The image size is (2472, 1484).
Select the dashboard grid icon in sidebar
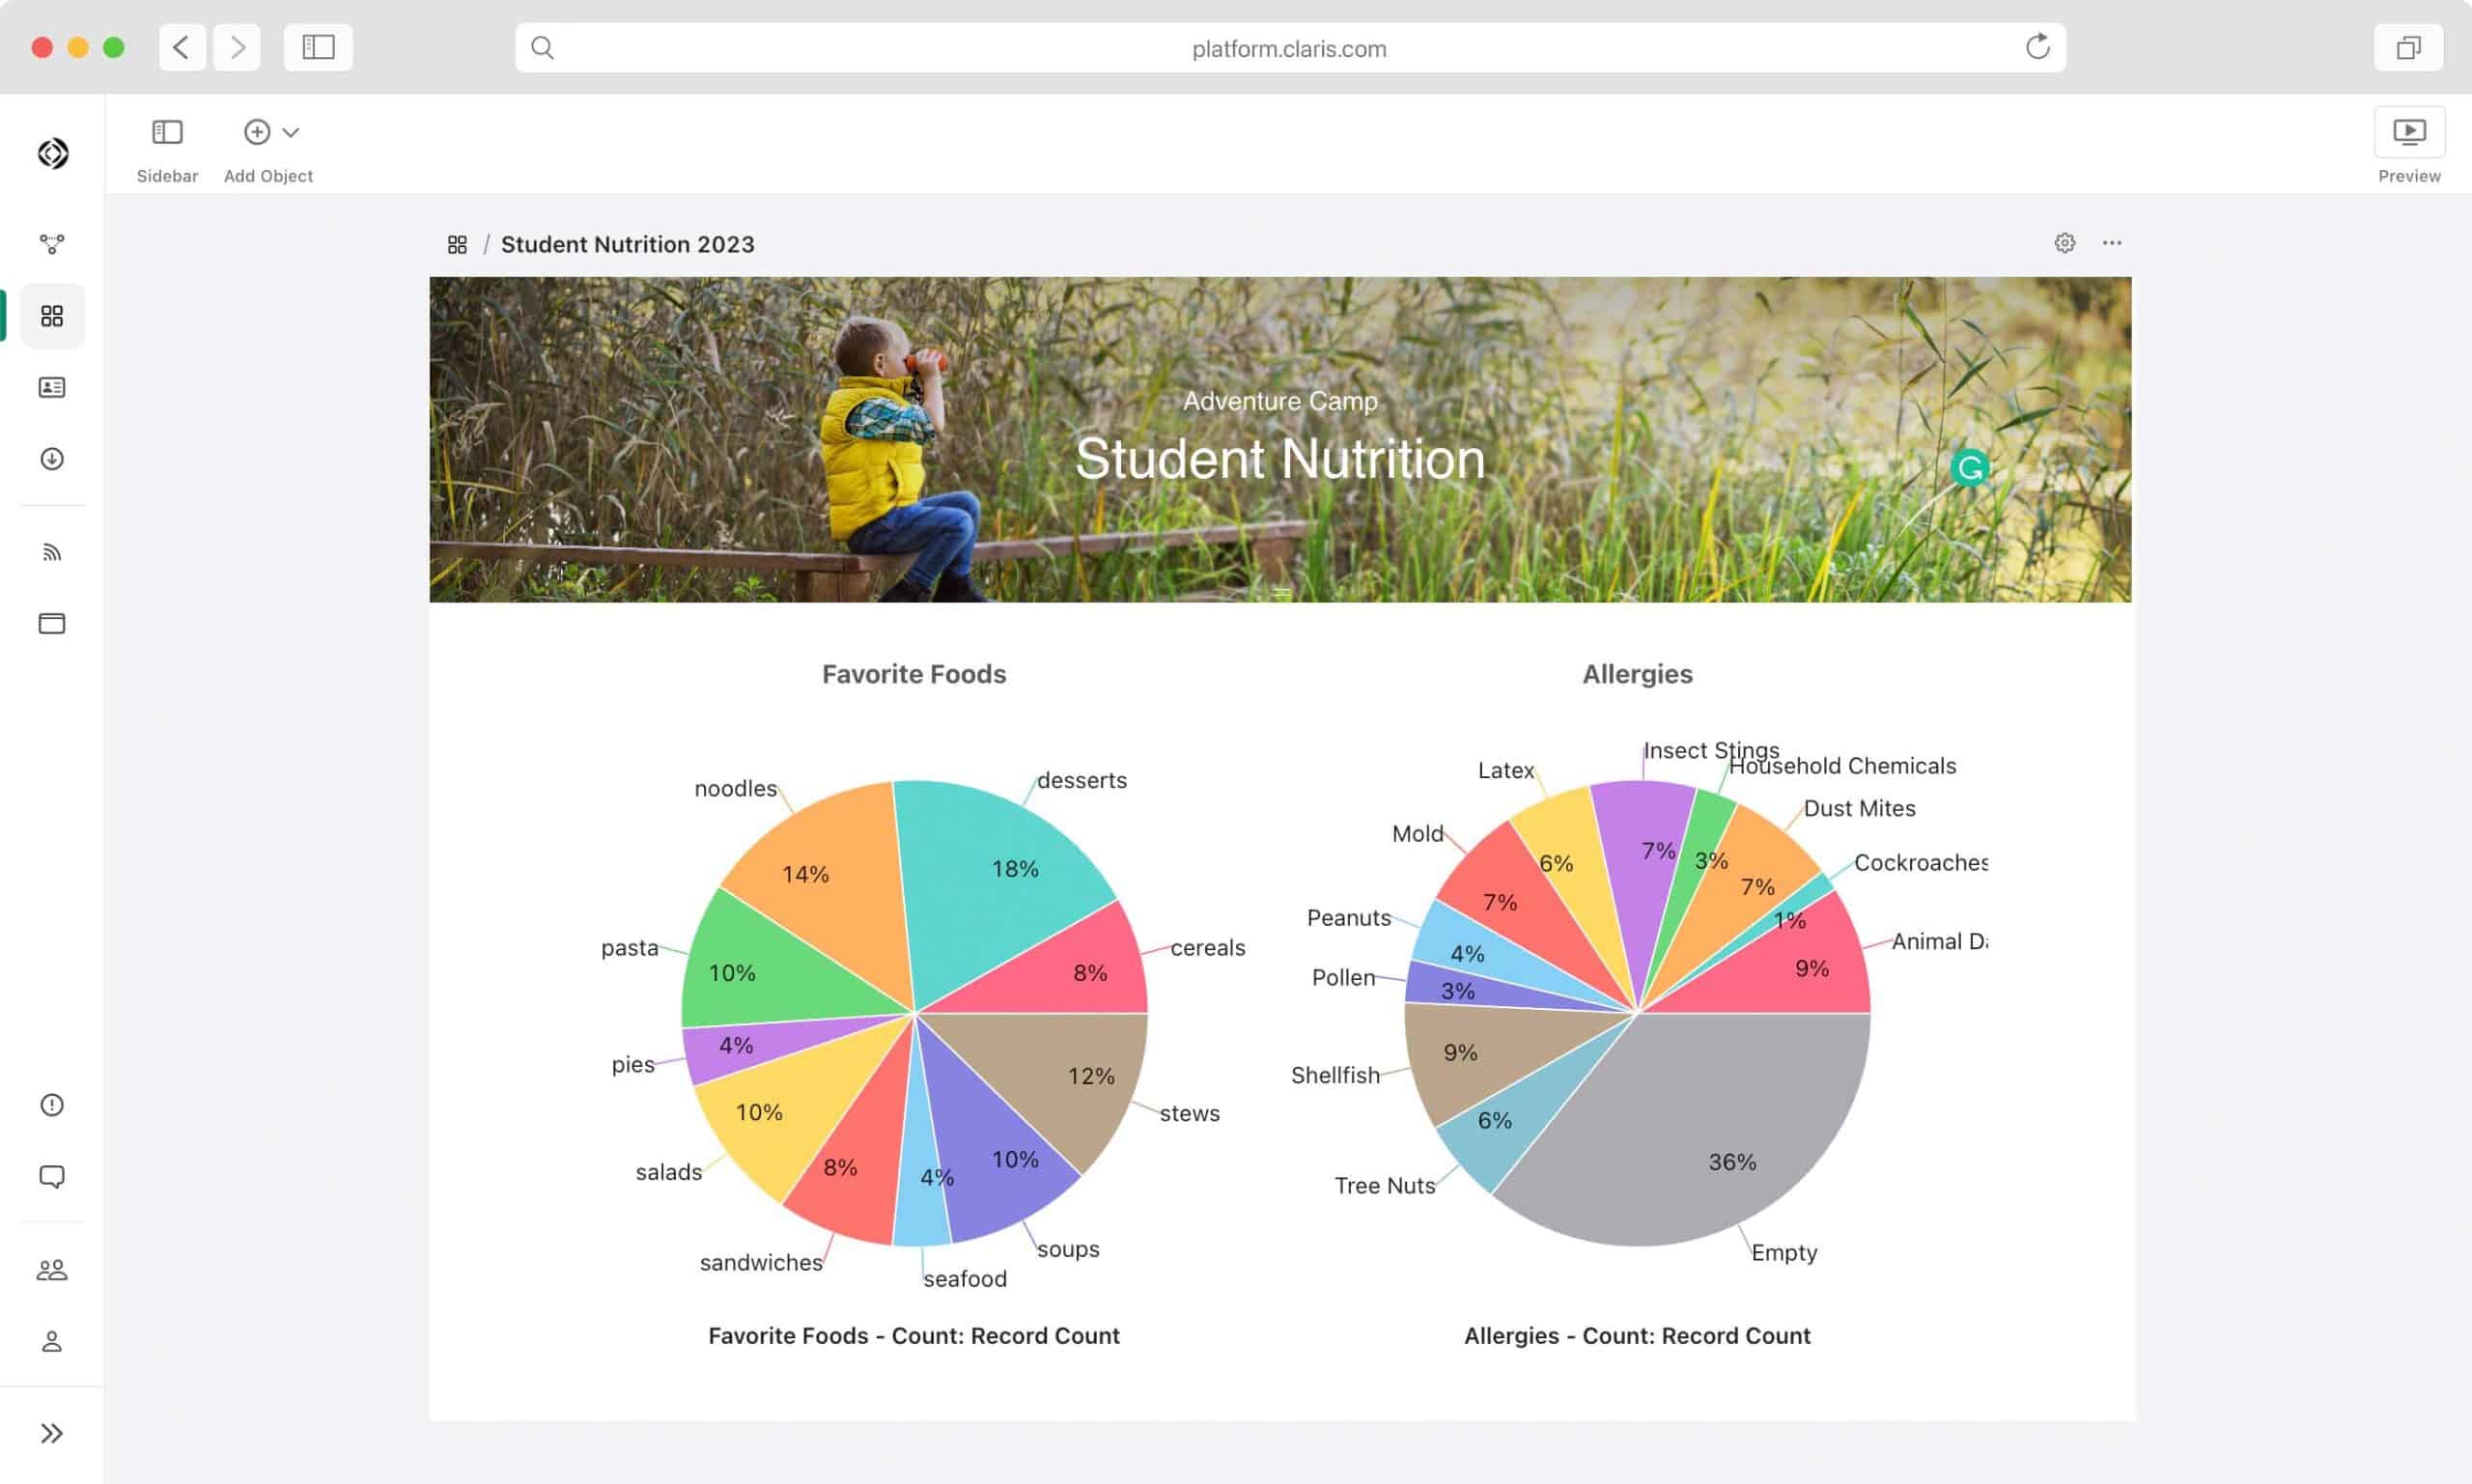(x=52, y=316)
